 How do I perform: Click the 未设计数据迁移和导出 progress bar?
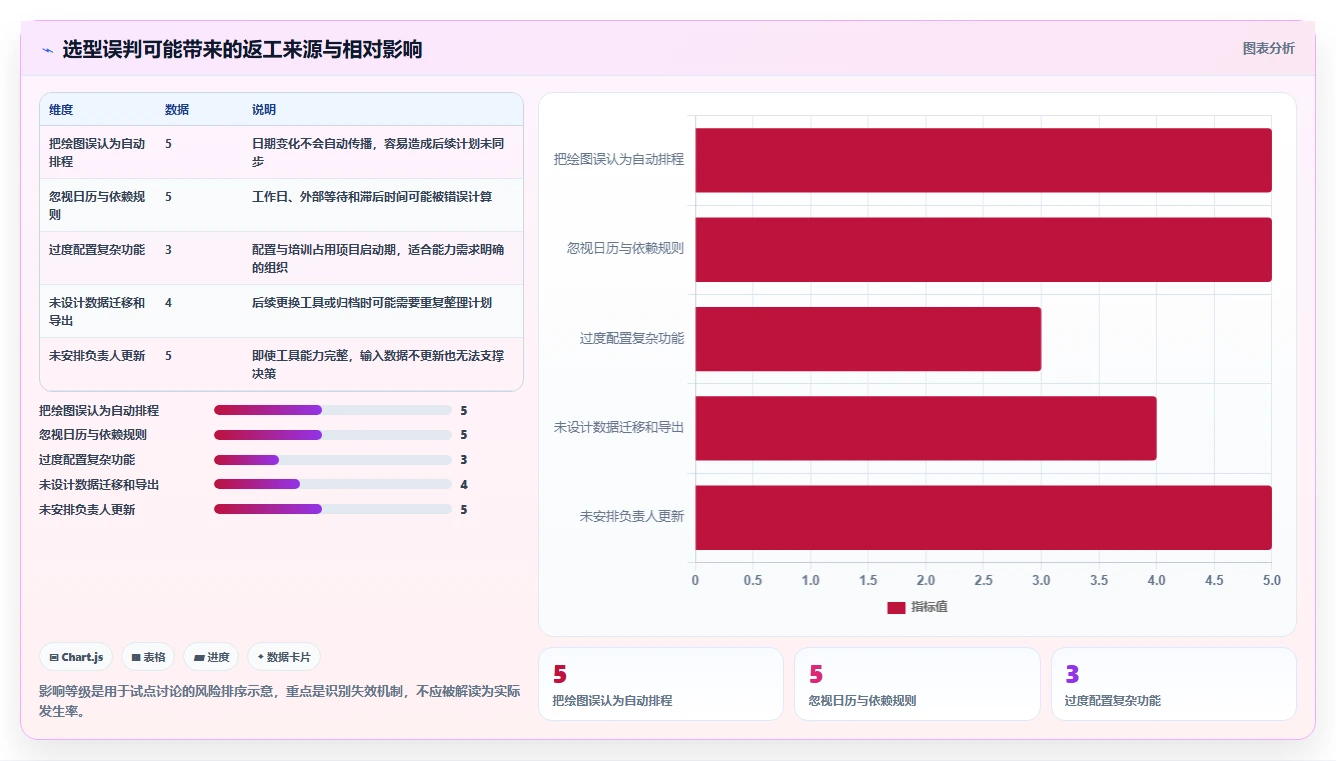point(333,484)
